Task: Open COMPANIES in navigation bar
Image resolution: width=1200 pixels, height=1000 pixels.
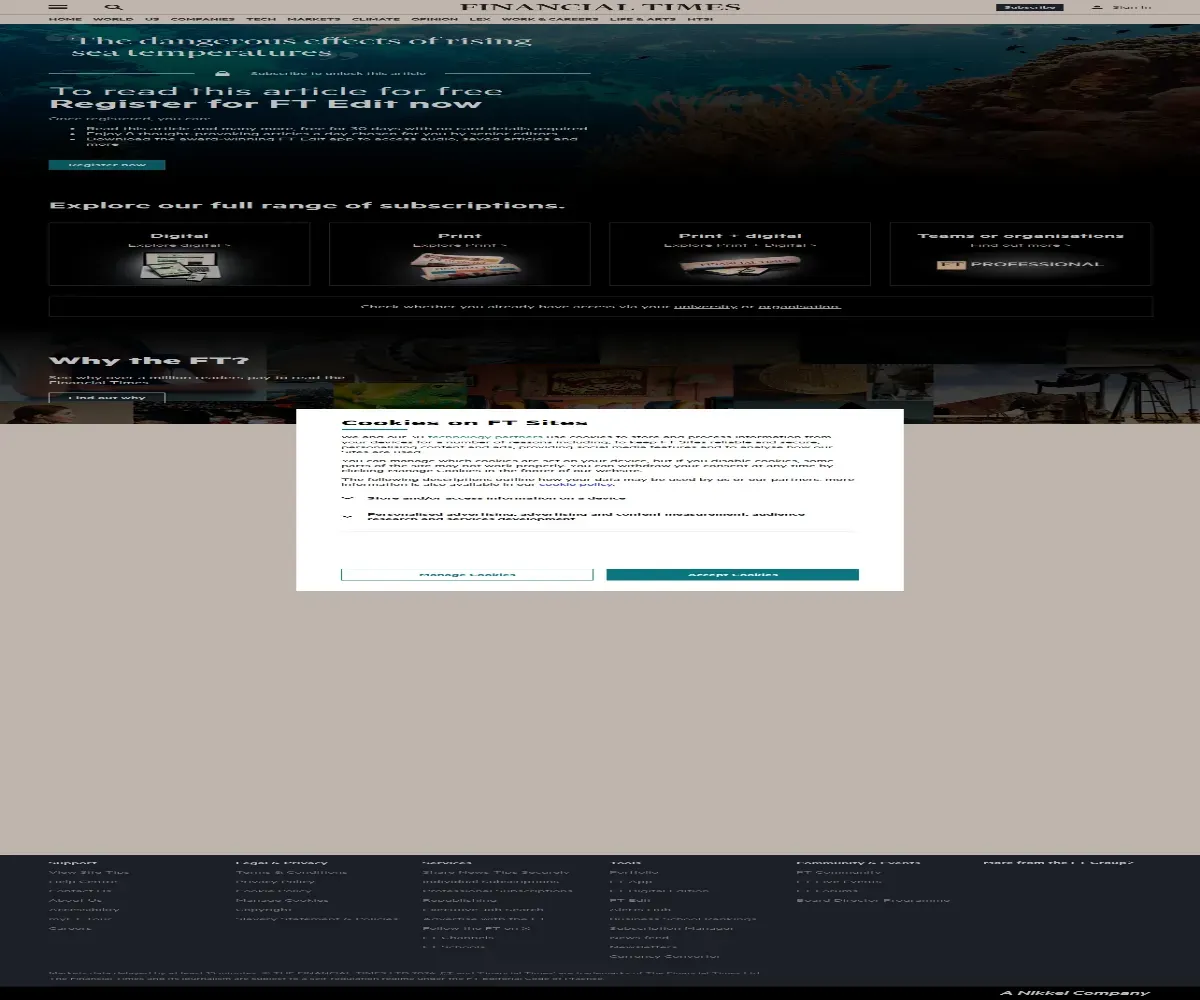Action: tap(203, 19)
